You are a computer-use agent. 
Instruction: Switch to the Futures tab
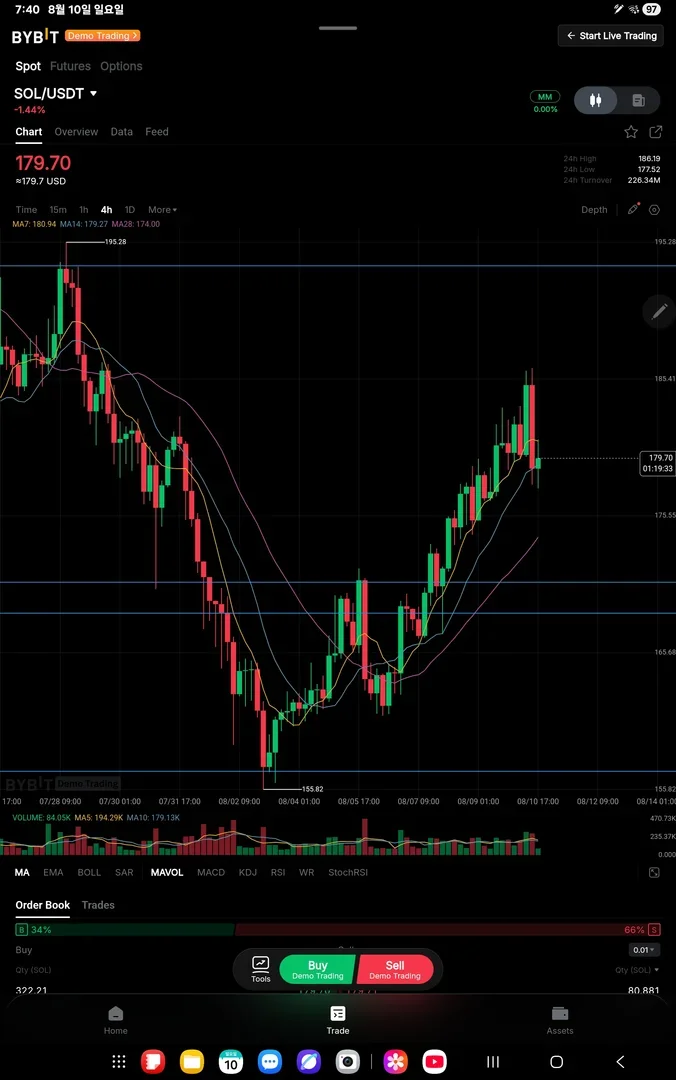point(70,66)
